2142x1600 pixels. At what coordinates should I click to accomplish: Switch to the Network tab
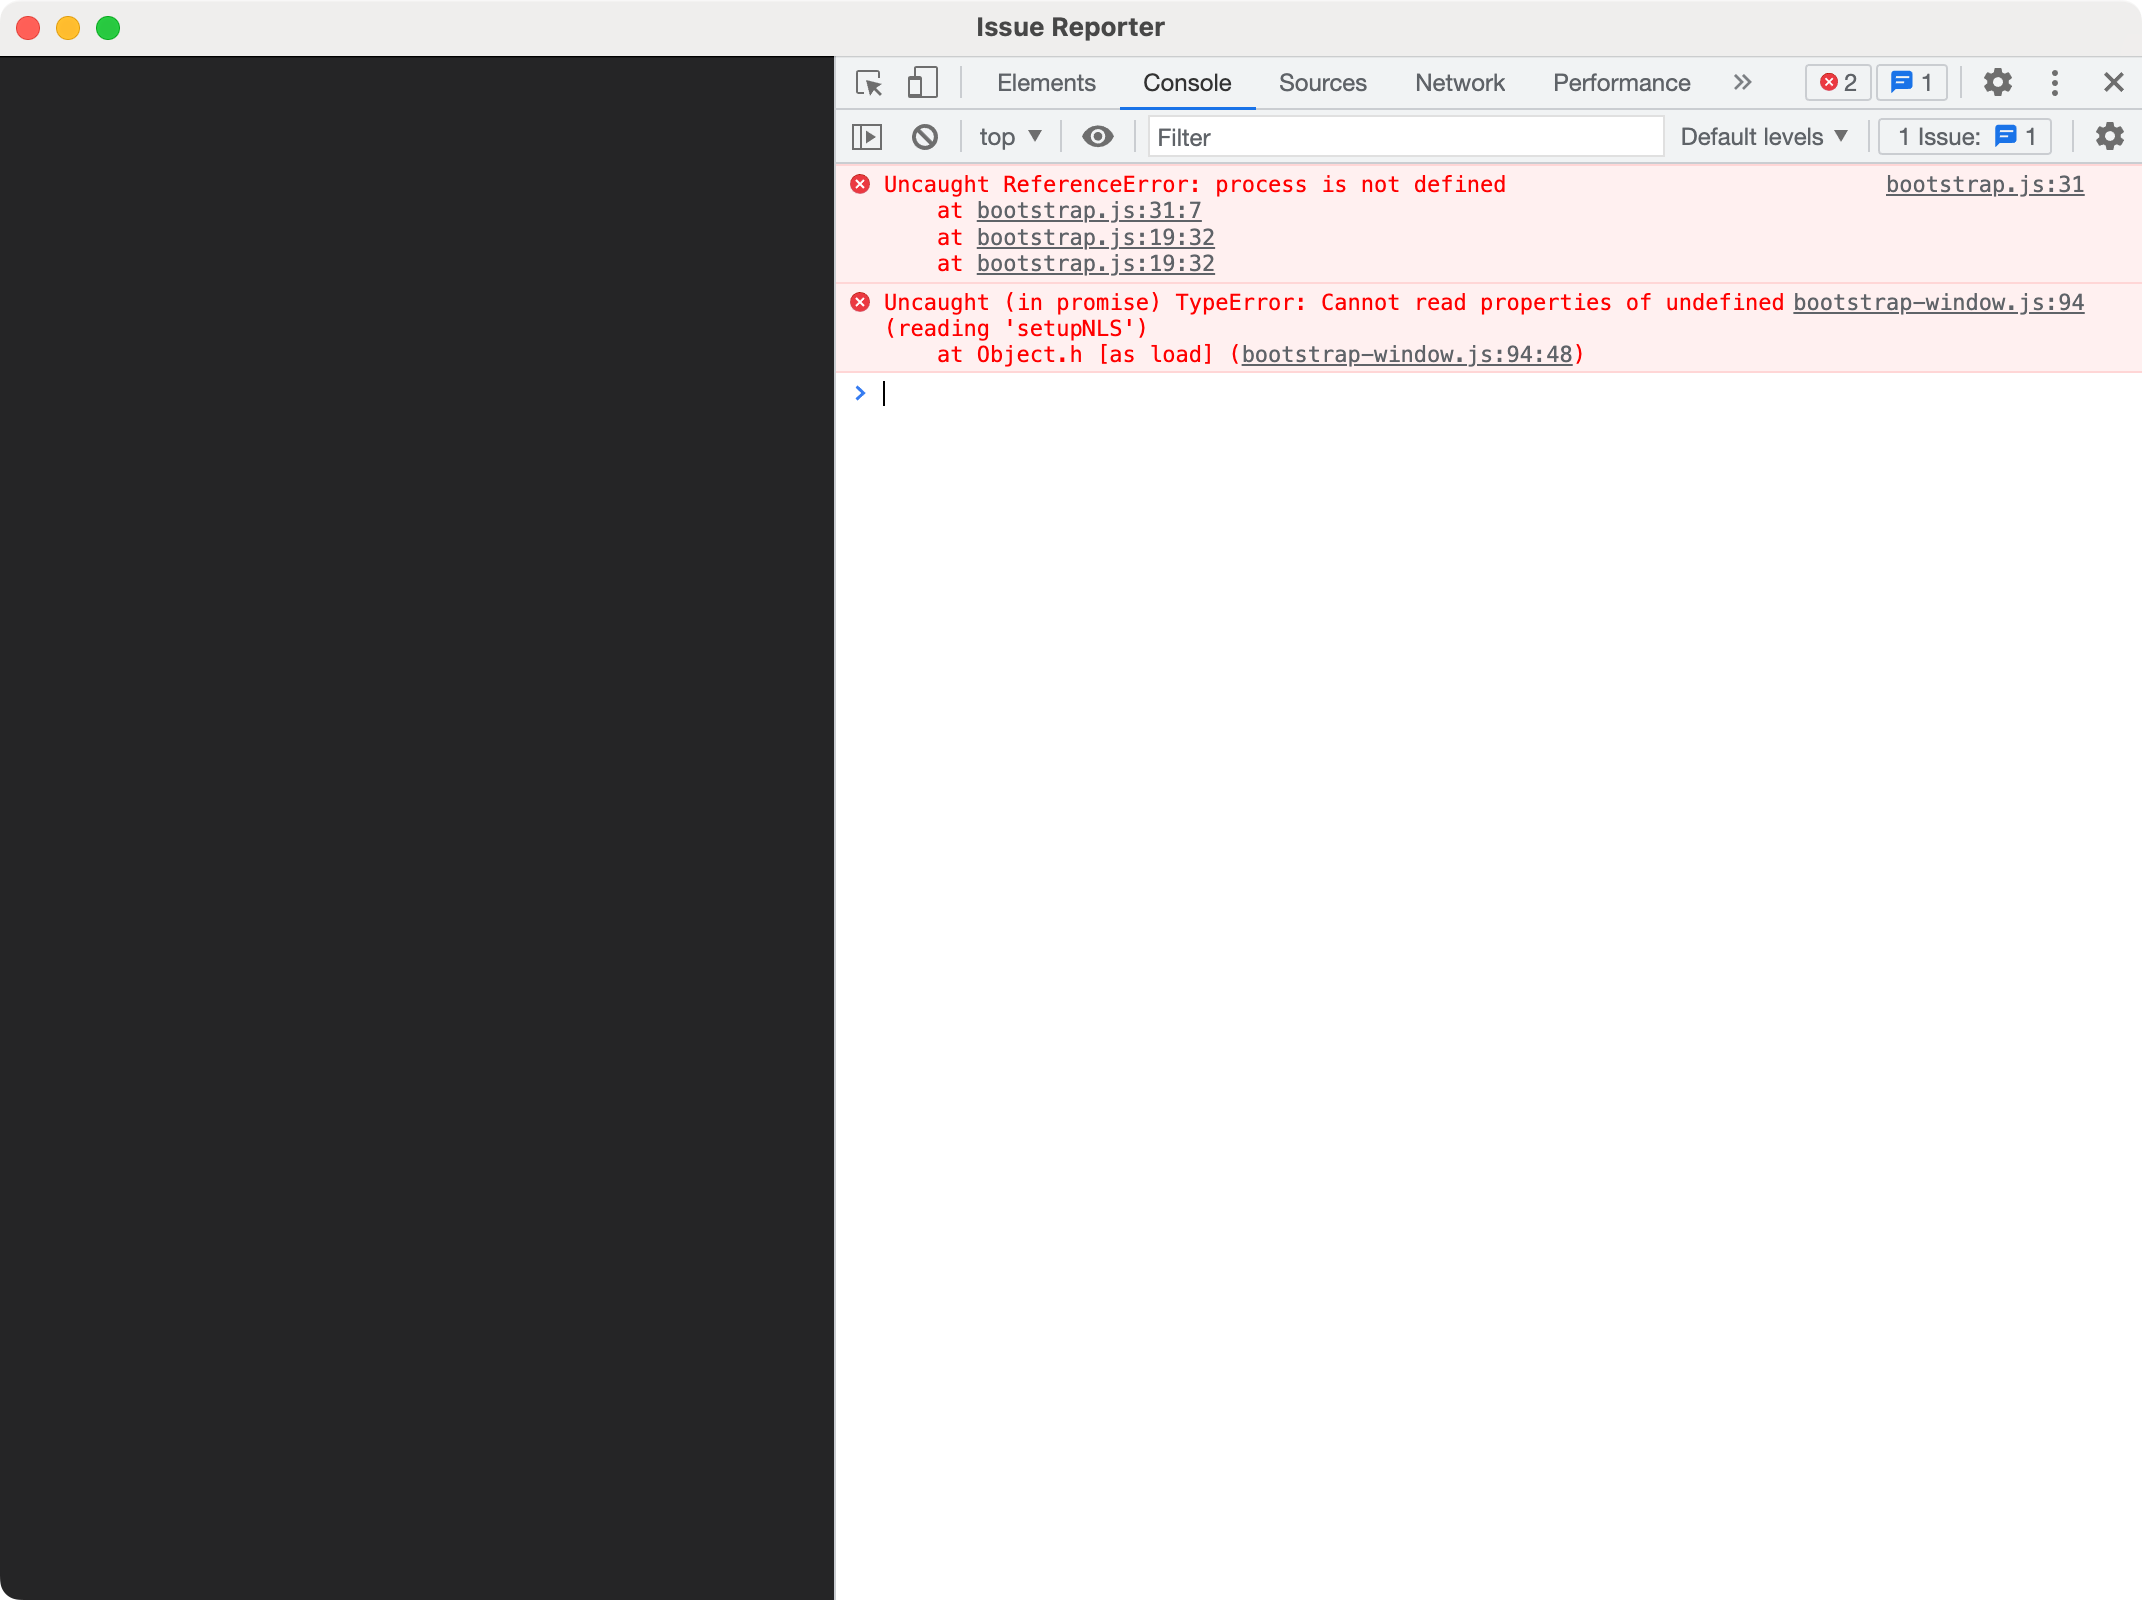[x=1459, y=83]
